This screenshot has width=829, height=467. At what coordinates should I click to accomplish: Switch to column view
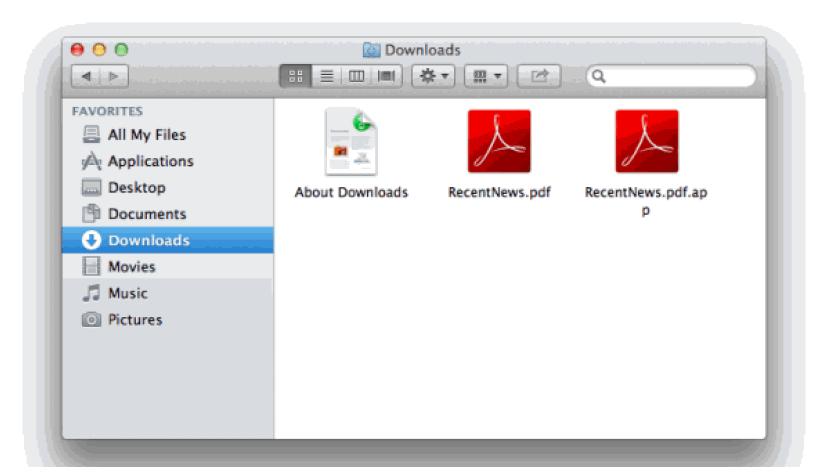pyautogui.click(x=355, y=76)
